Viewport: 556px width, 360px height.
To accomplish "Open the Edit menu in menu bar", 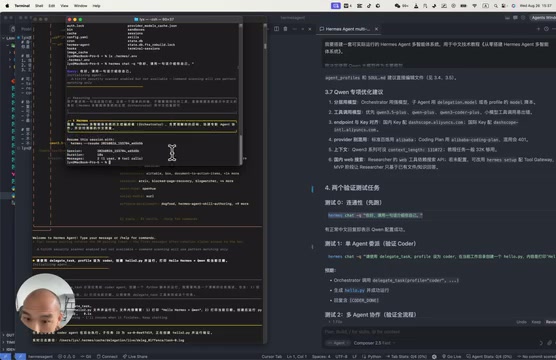I will tap(52, 6).
